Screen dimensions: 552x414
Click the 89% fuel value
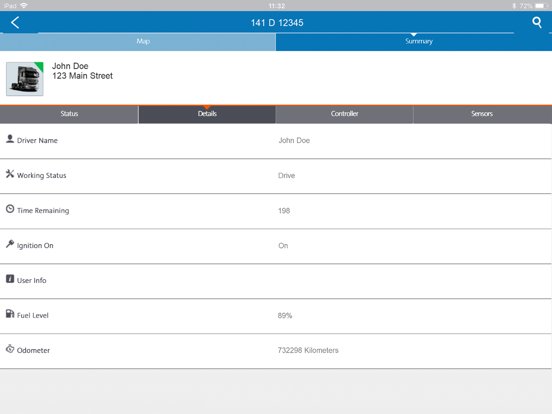(x=285, y=315)
